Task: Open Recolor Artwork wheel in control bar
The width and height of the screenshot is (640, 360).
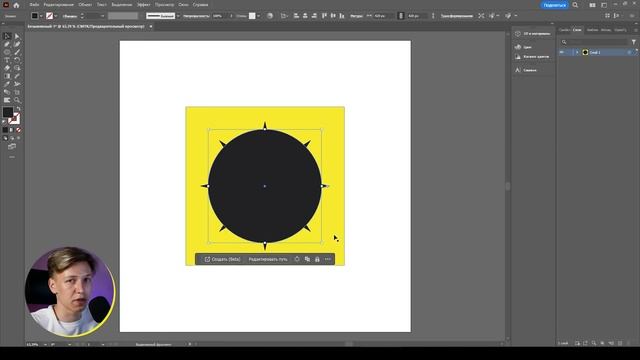Action: tap(270, 16)
